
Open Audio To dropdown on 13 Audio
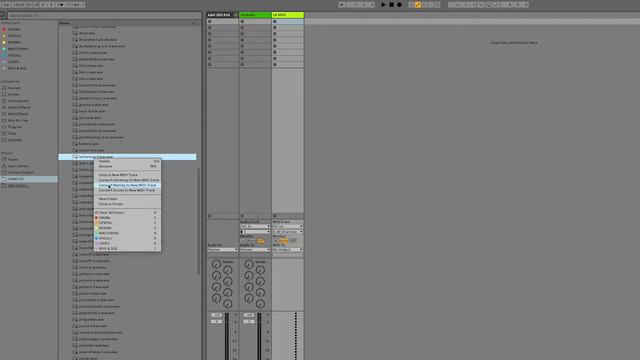click(255, 249)
